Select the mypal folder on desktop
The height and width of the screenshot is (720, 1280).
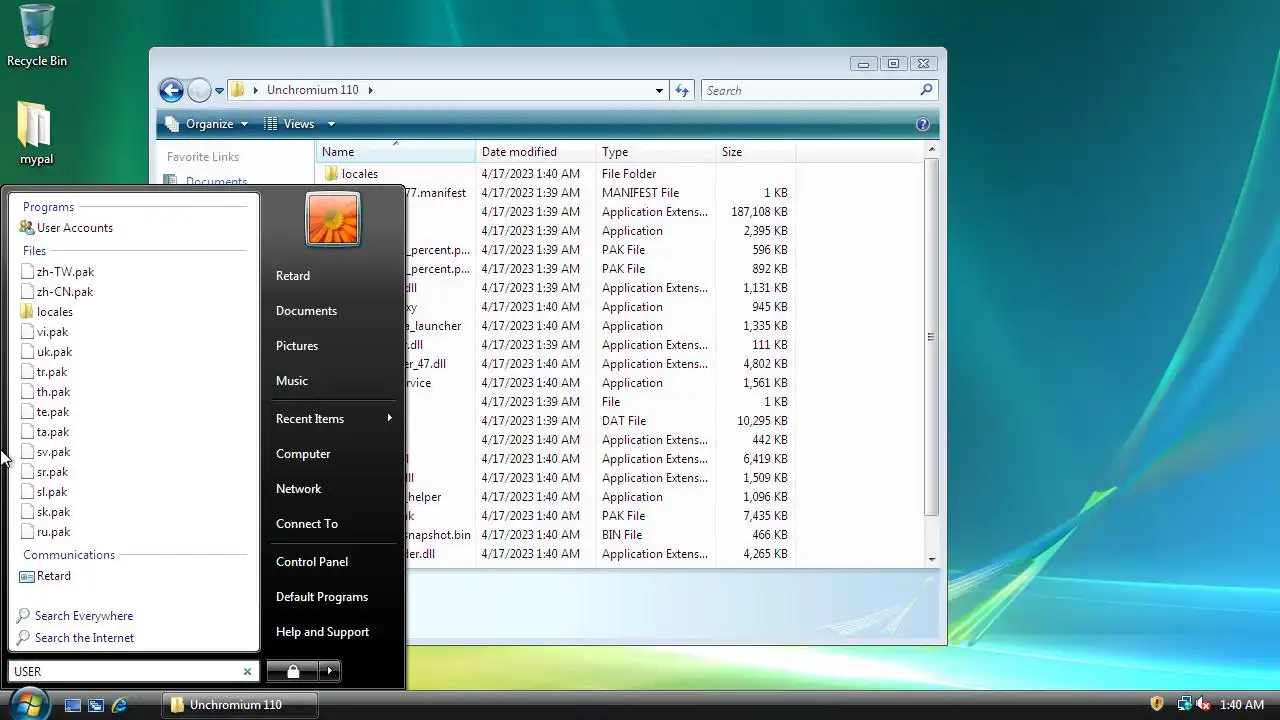[36, 134]
